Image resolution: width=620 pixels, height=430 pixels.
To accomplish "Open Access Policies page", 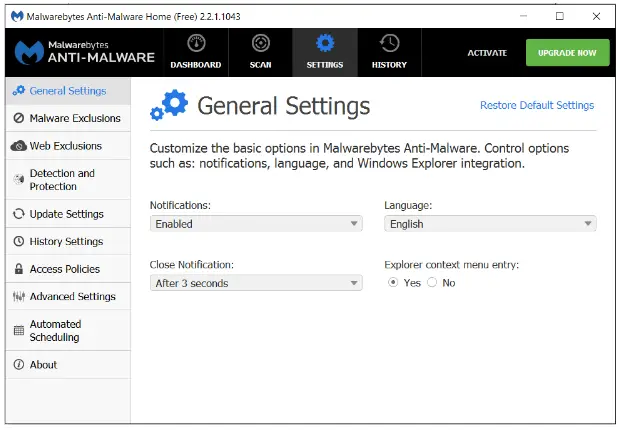I will [68, 269].
